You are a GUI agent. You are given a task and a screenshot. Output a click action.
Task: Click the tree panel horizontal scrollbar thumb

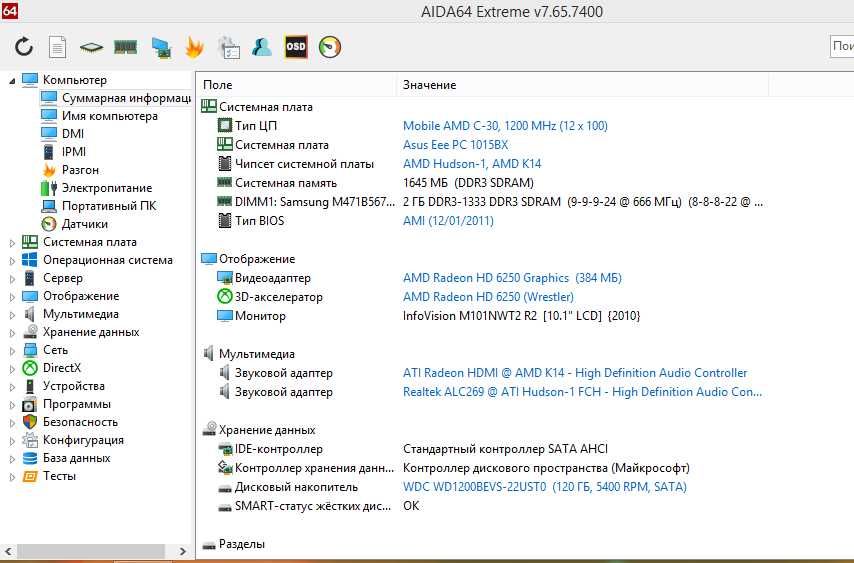point(90,551)
